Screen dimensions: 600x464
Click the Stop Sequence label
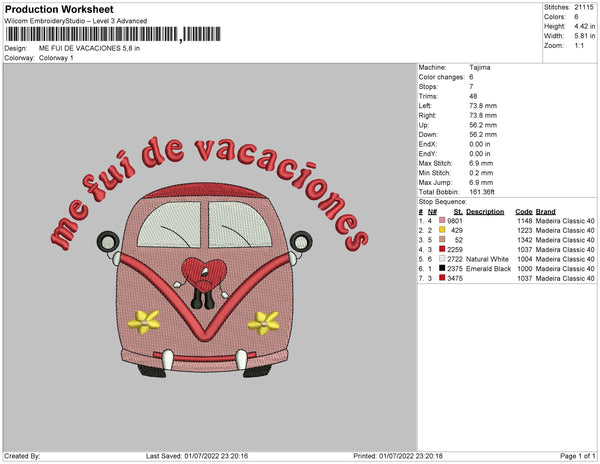tap(443, 201)
